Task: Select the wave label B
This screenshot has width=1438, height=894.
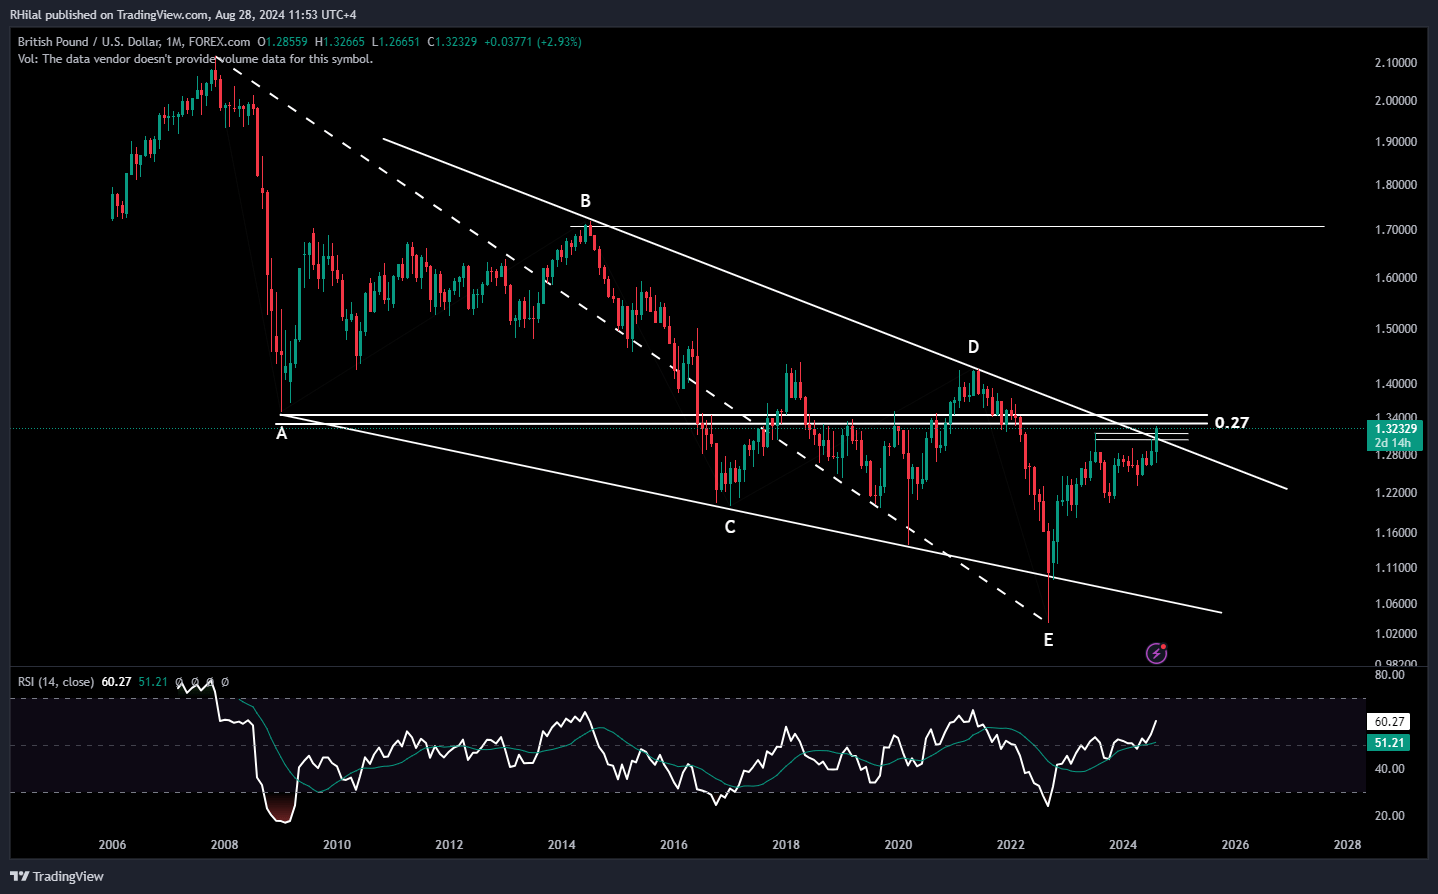Action: [x=586, y=202]
